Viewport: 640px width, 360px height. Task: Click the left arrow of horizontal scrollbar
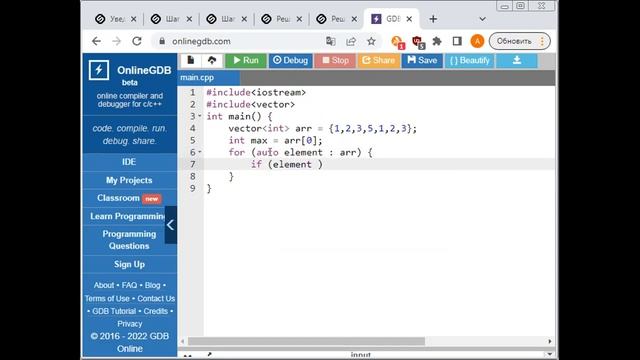coord(182,341)
